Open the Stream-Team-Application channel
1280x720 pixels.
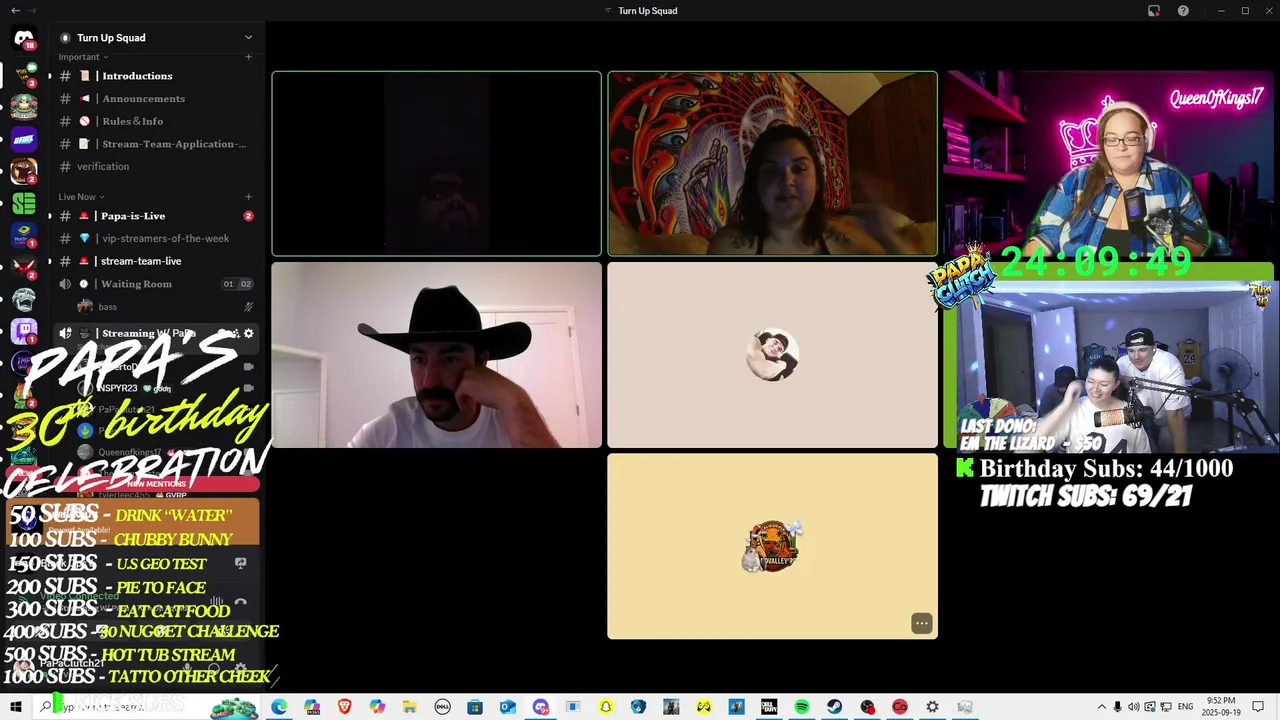pyautogui.click(x=155, y=144)
